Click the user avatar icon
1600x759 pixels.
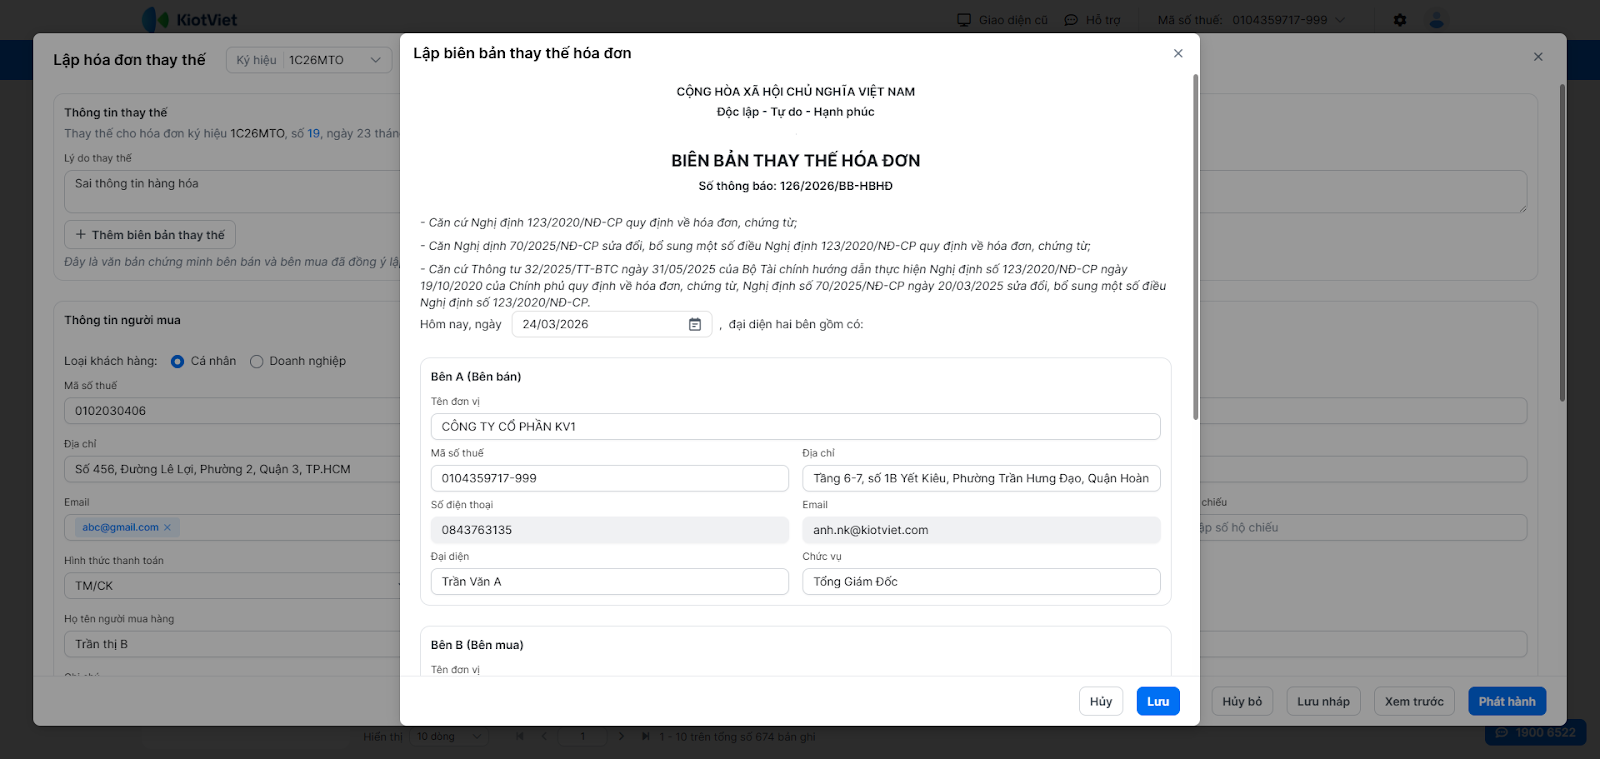(1437, 20)
